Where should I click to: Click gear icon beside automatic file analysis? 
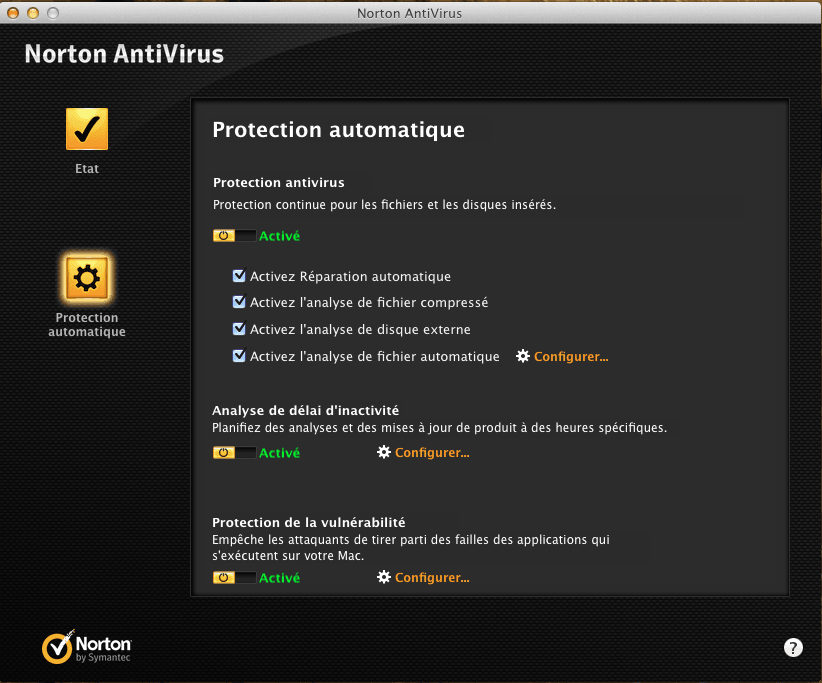(x=522, y=356)
